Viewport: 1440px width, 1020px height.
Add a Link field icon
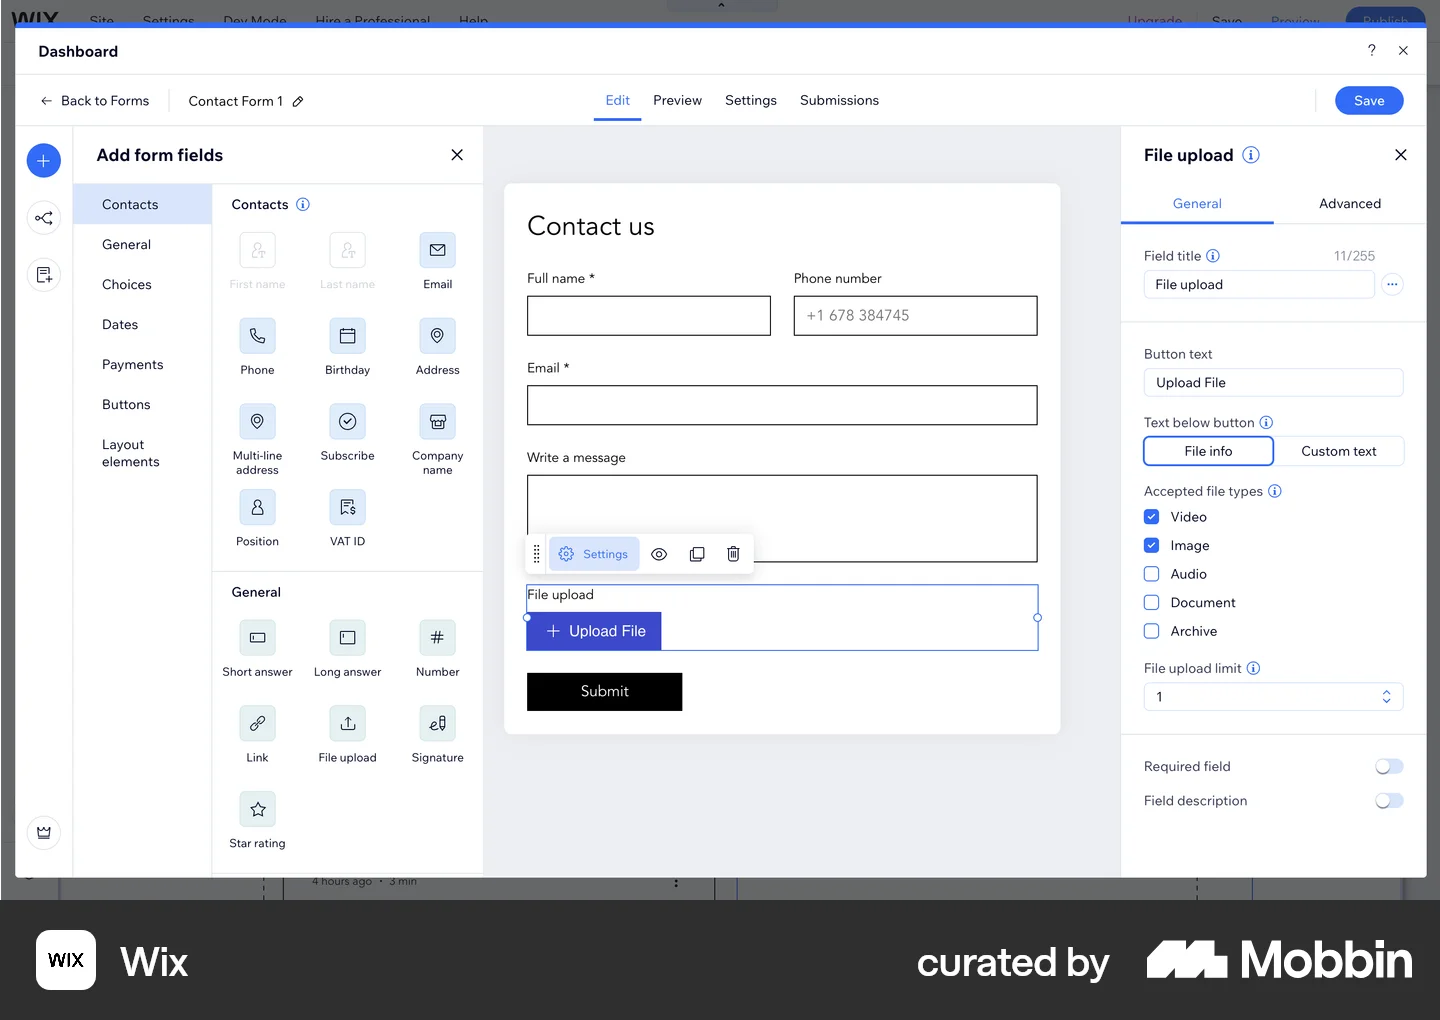tap(257, 724)
